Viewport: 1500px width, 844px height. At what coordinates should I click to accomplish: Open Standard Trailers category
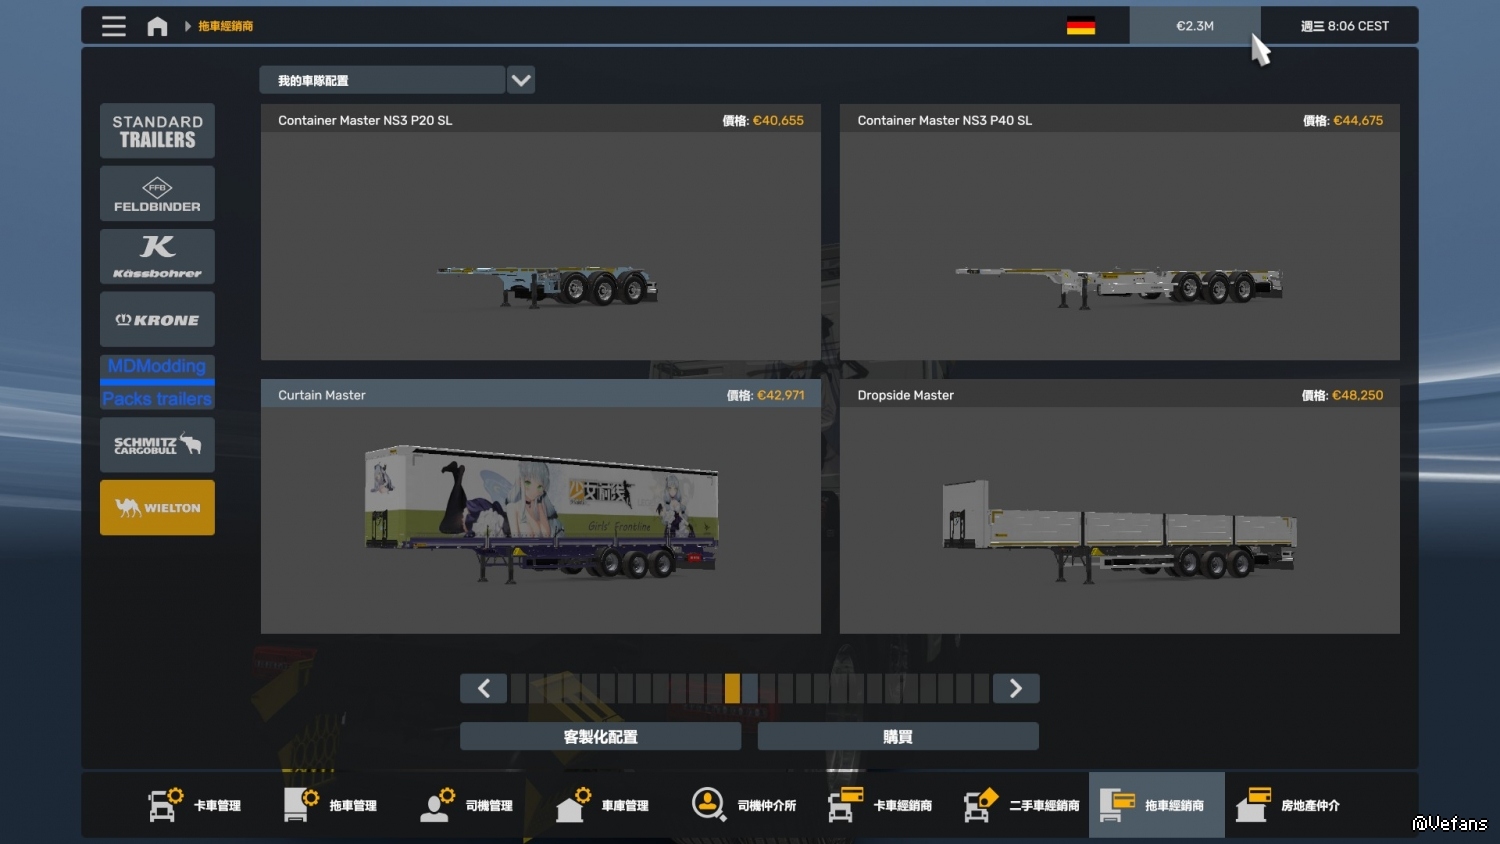[x=157, y=131]
